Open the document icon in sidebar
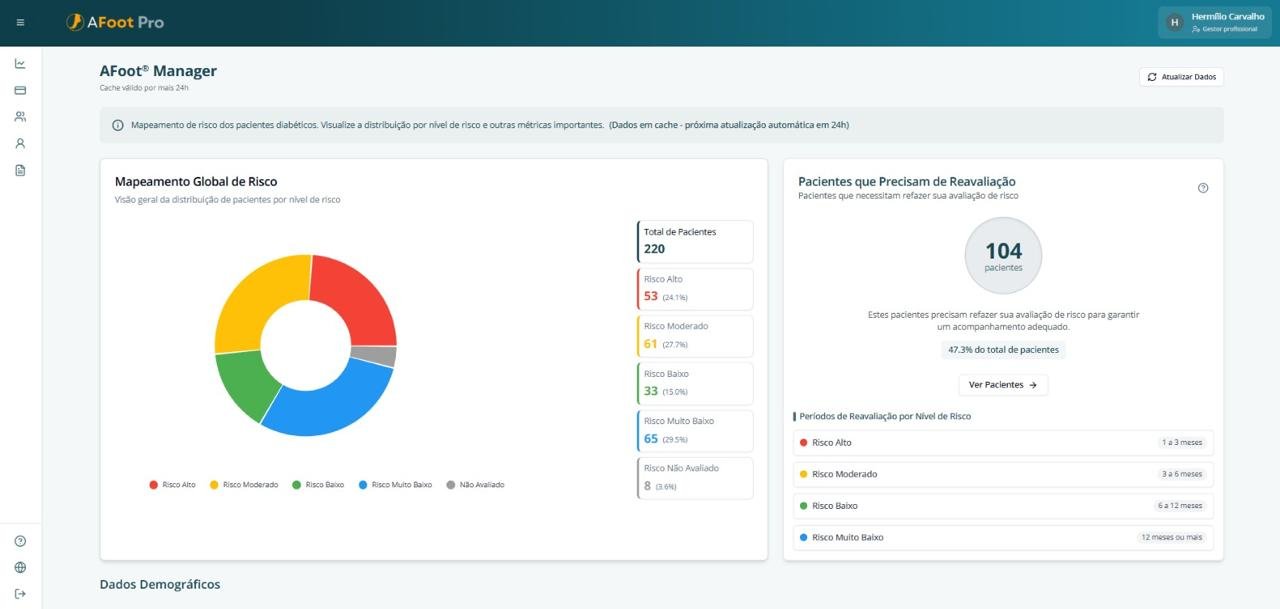The image size is (1280, 609). click(20, 170)
